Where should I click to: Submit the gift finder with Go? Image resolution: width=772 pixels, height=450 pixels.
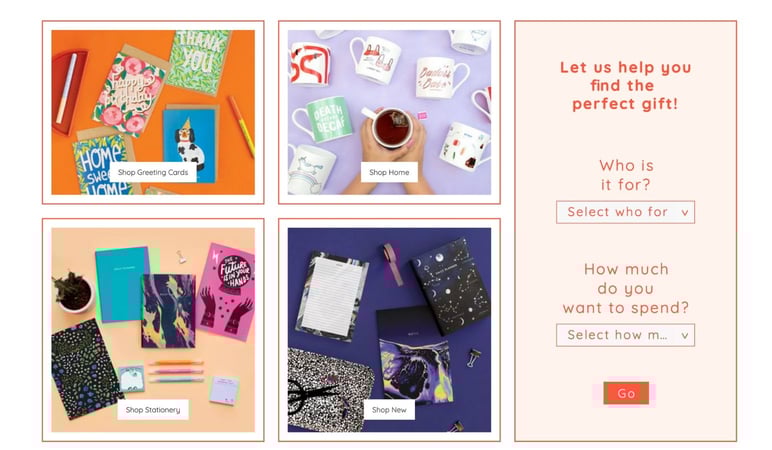(x=626, y=393)
